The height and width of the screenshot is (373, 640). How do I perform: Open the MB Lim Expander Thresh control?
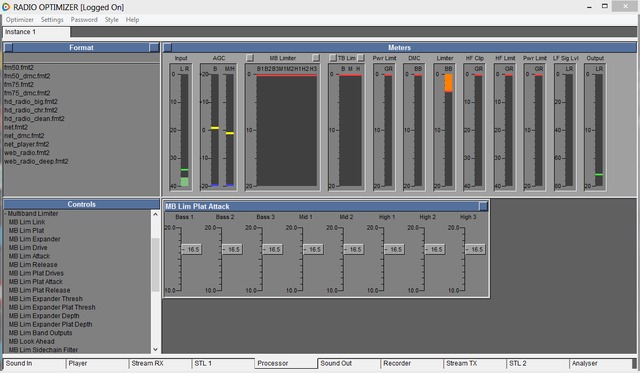(46, 299)
